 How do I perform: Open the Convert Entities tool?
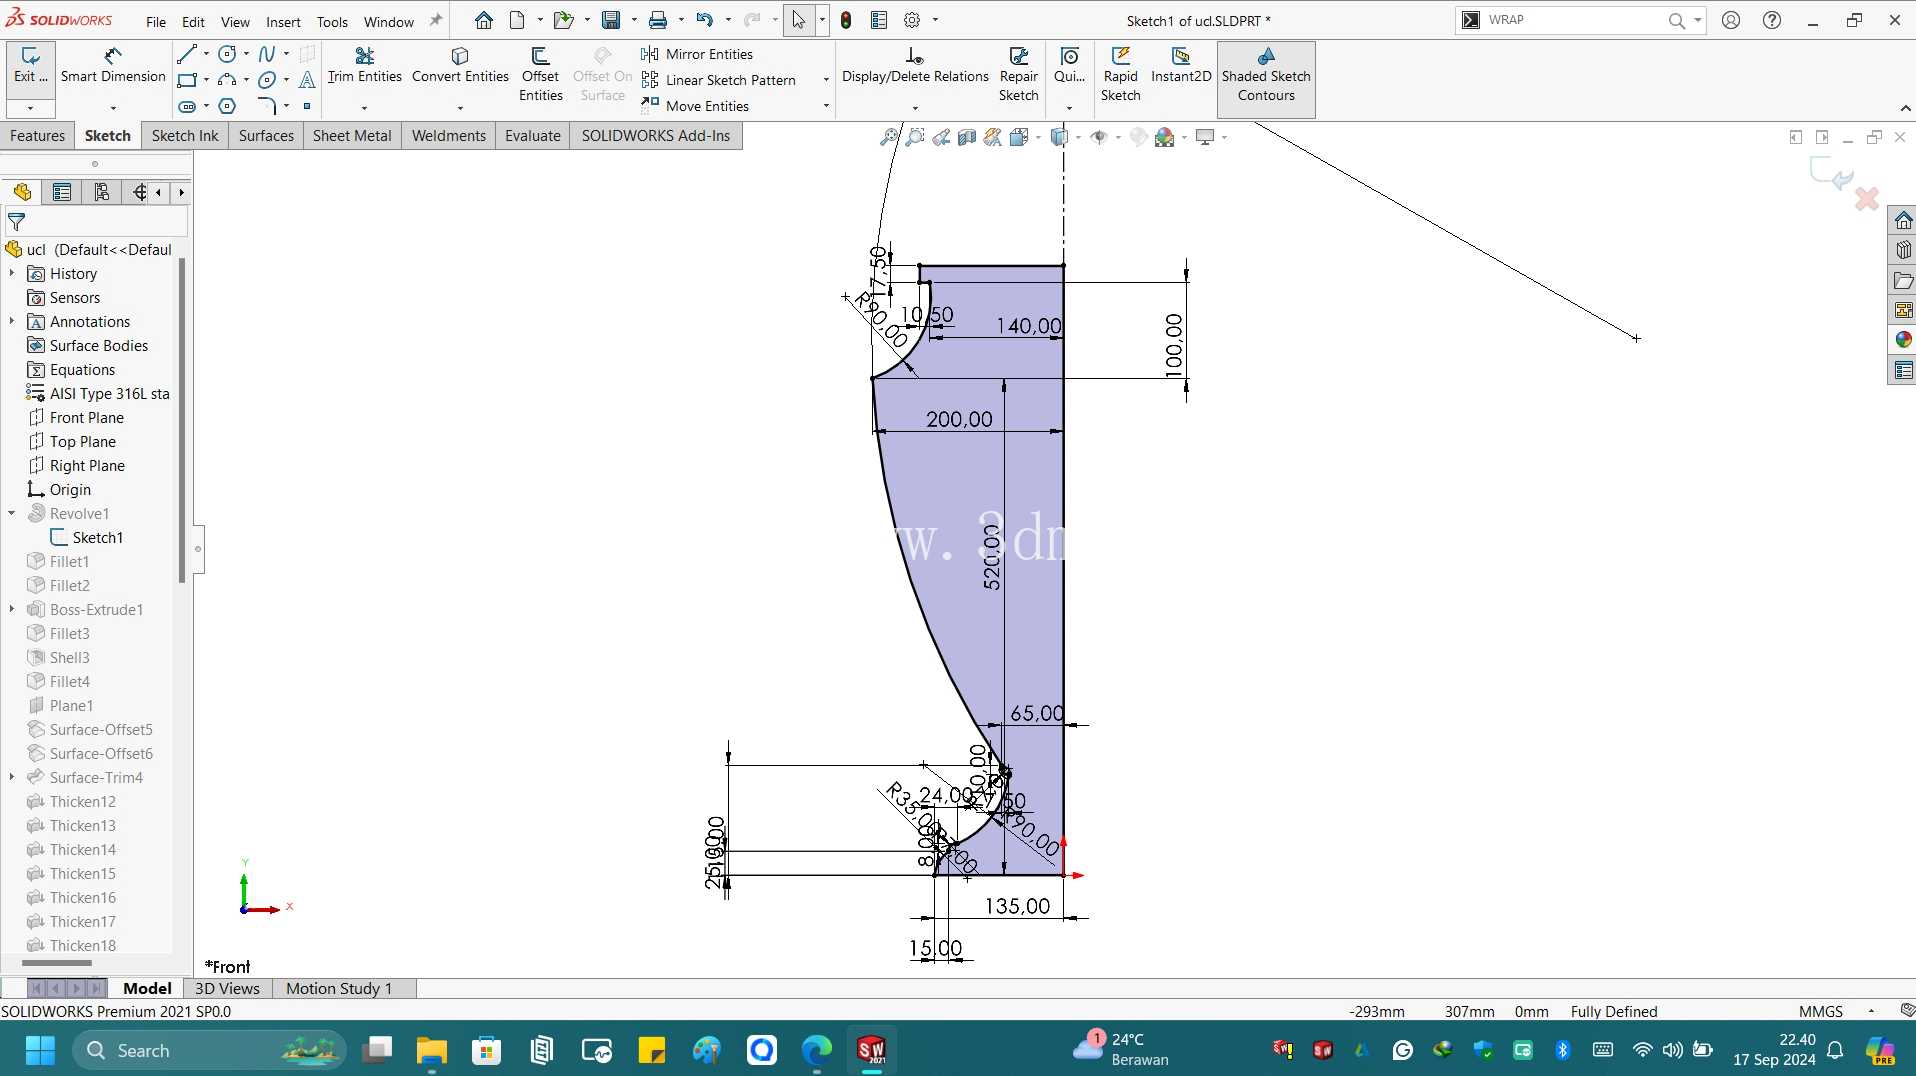click(x=460, y=66)
